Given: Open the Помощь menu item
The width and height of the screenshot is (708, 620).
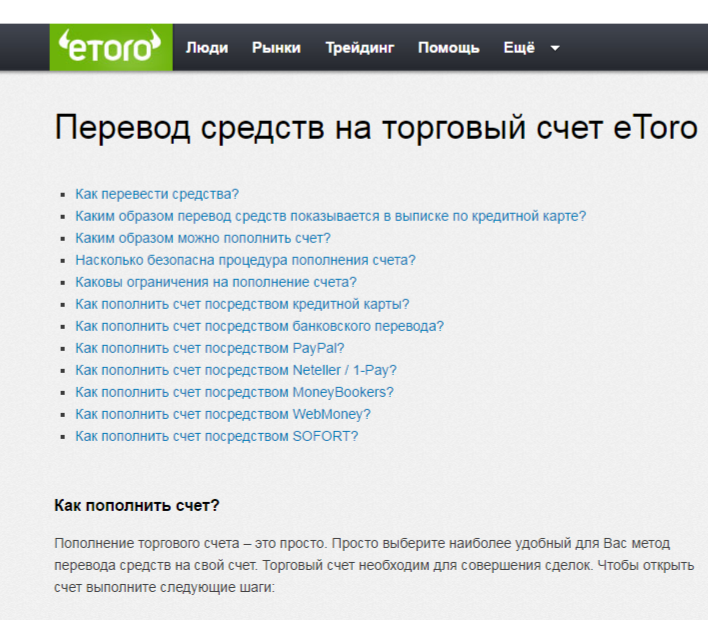Looking at the screenshot, I should click(x=449, y=48).
